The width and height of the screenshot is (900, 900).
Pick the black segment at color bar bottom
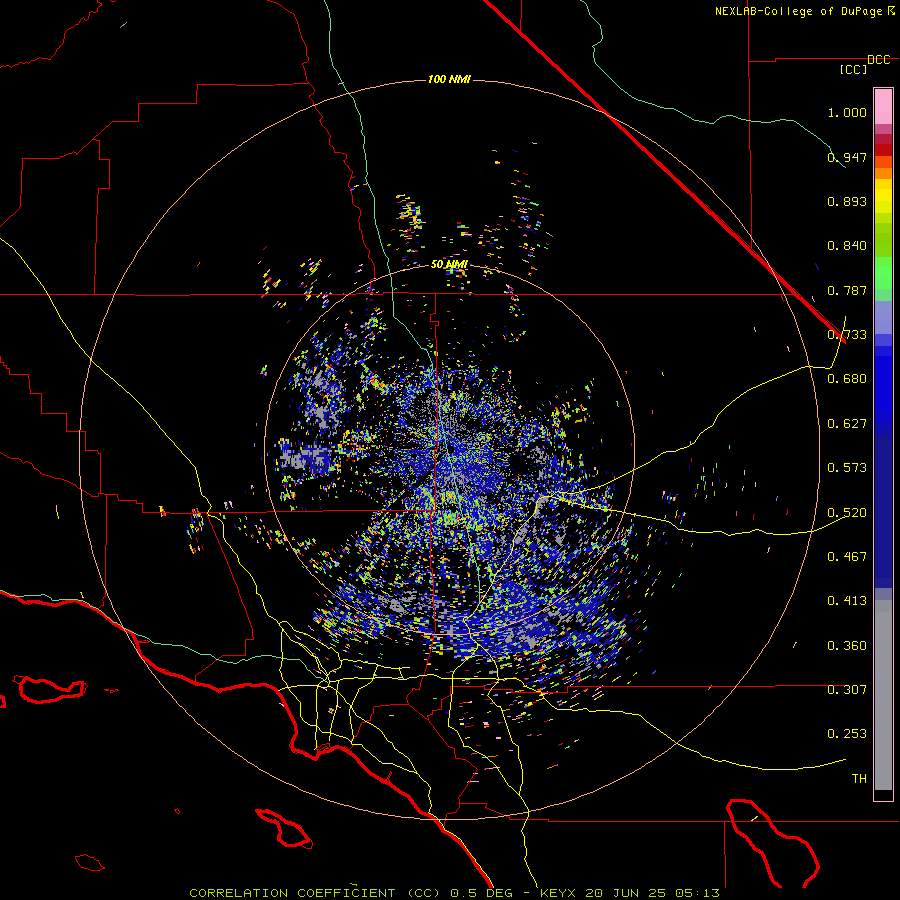[x=883, y=794]
